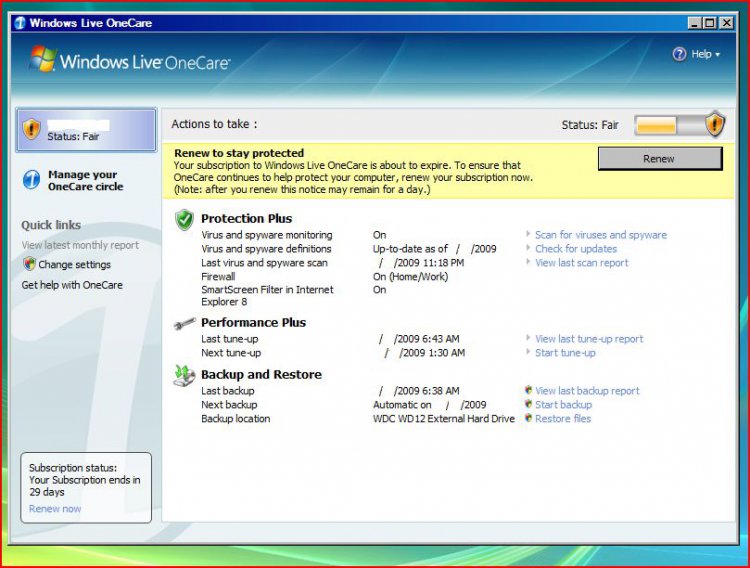The height and width of the screenshot is (568, 750).
Task: Close the Windows Live OneCare window
Action: coord(726,22)
